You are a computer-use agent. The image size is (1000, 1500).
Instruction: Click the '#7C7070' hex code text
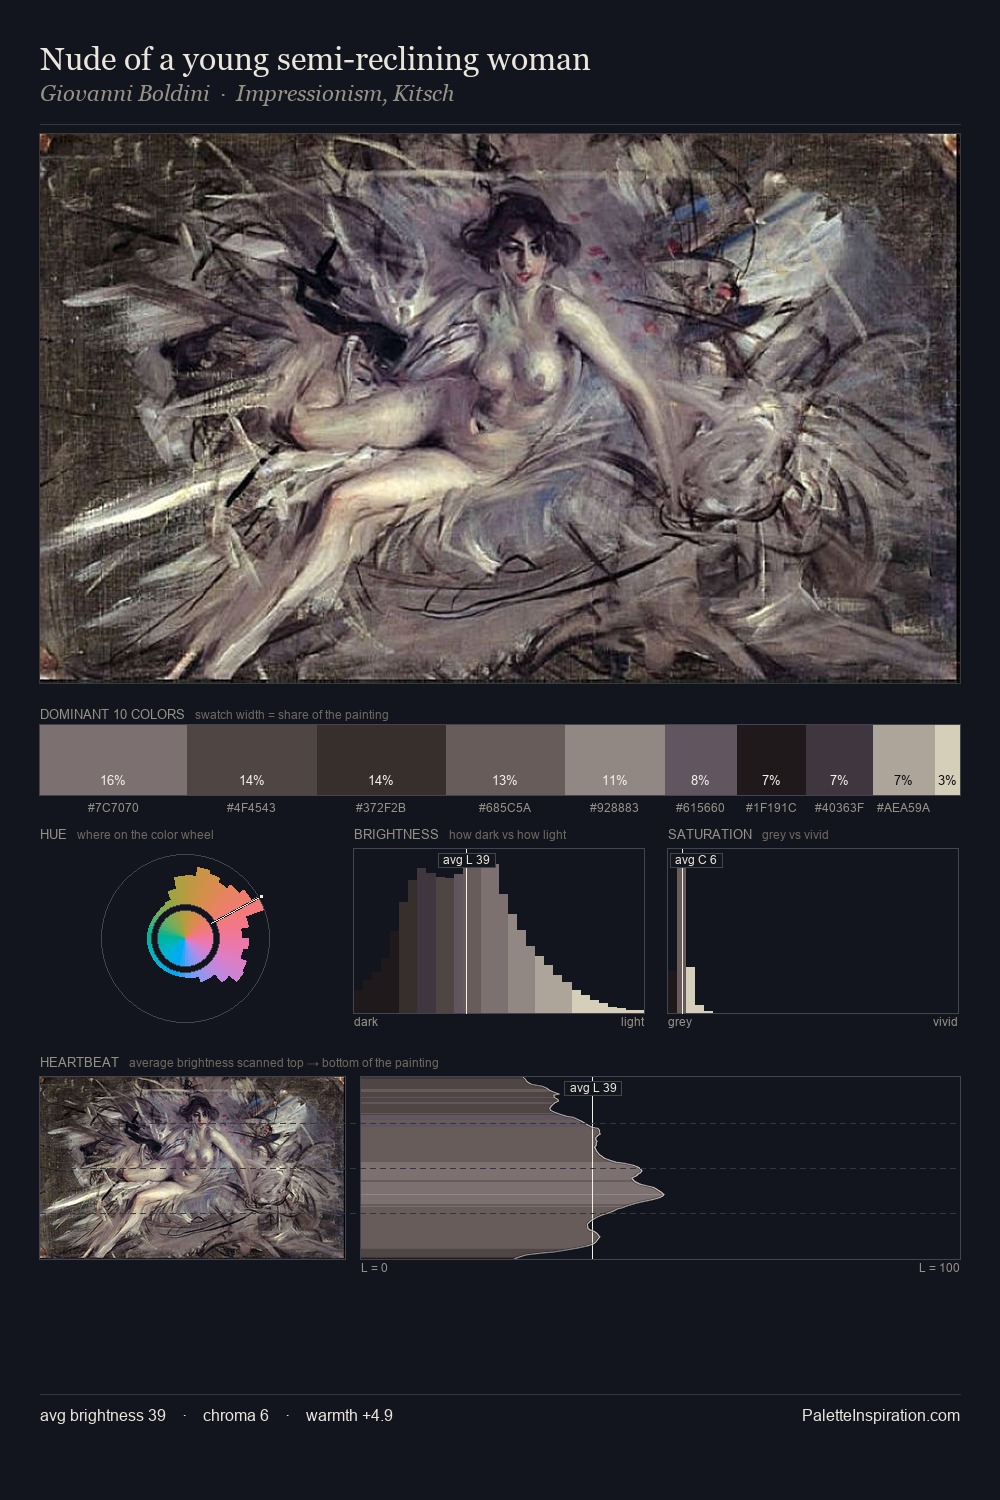coord(113,808)
